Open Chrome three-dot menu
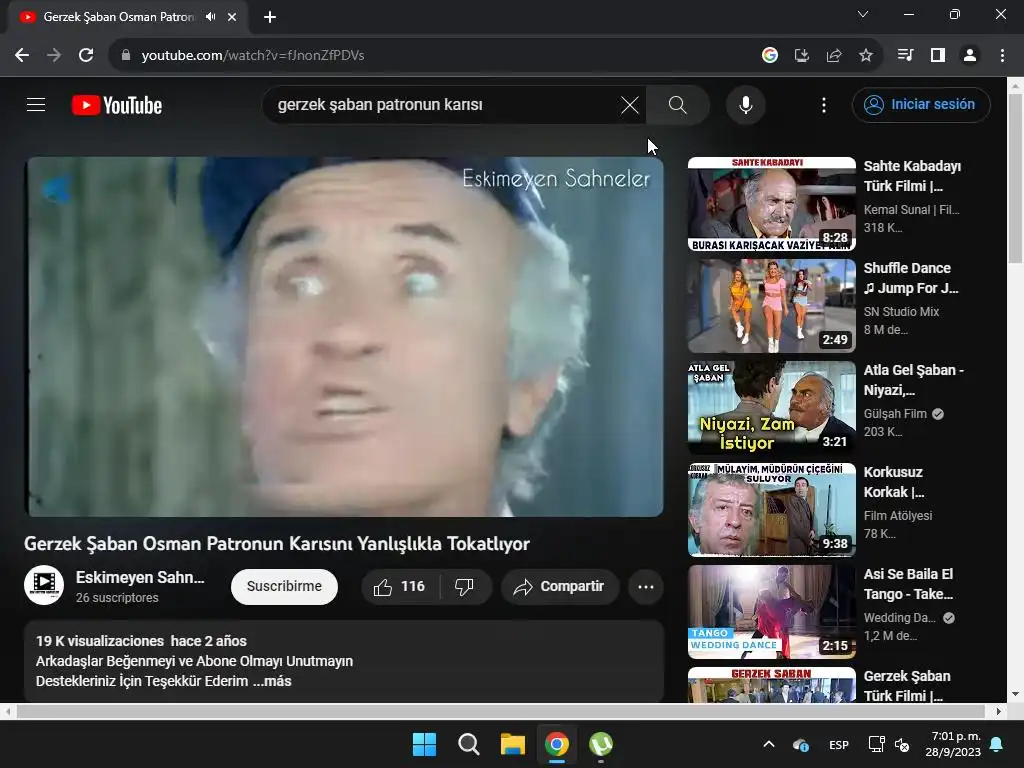 point(1002,56)
